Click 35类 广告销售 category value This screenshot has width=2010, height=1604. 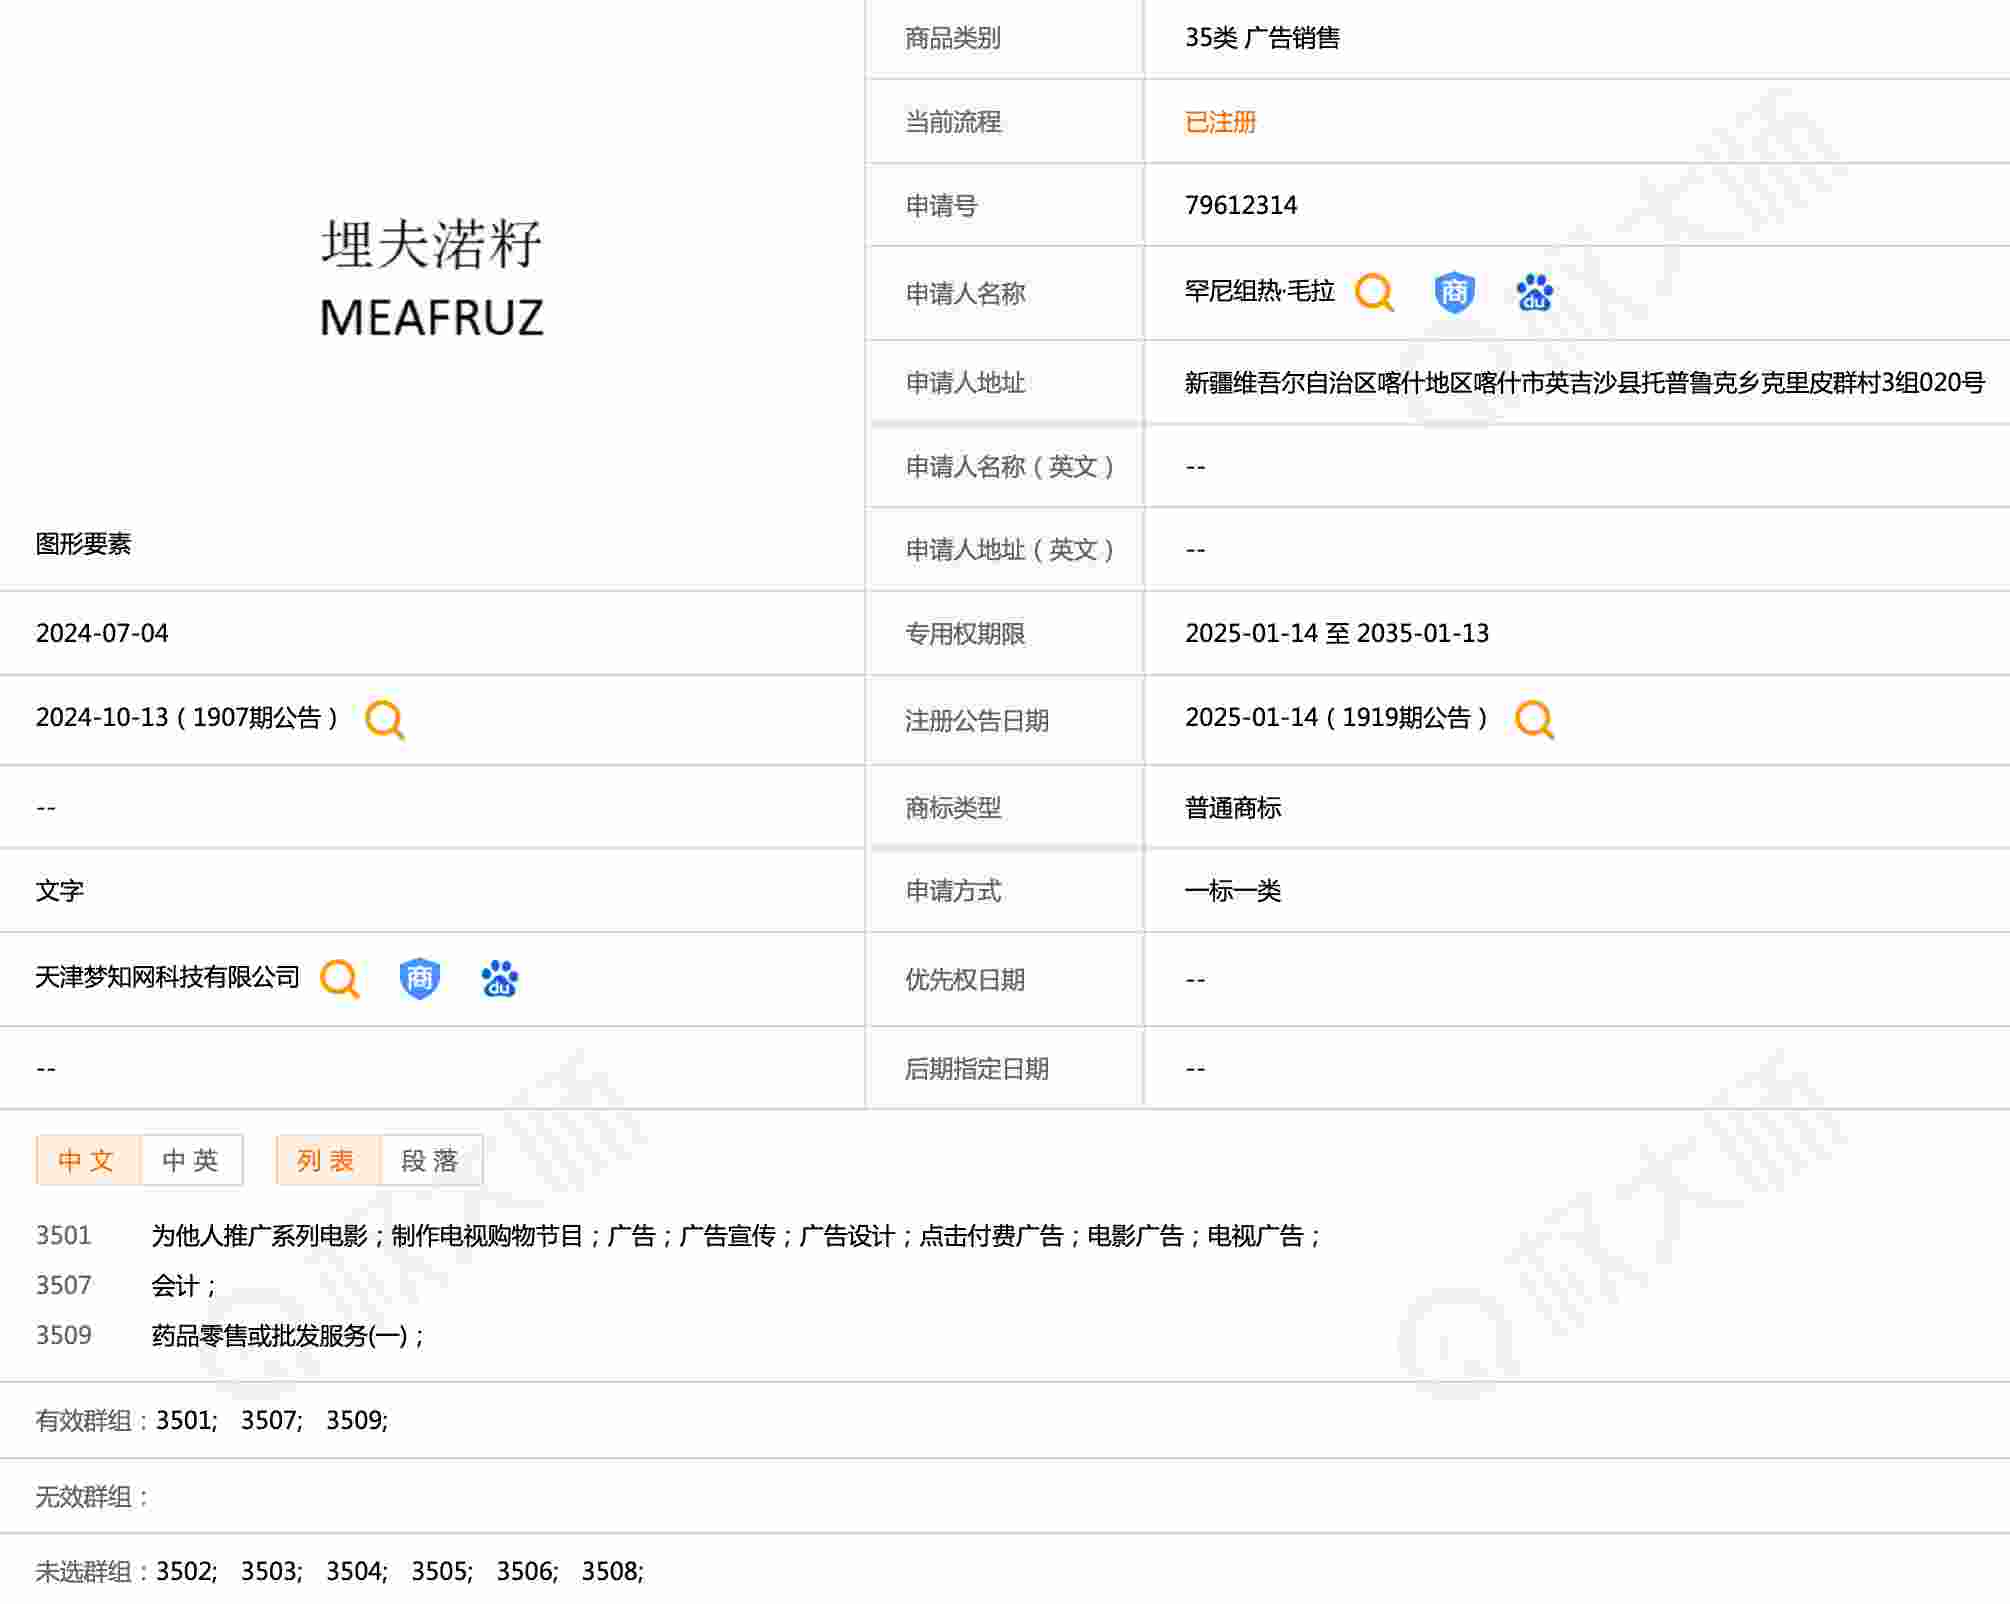[1261, 38]
